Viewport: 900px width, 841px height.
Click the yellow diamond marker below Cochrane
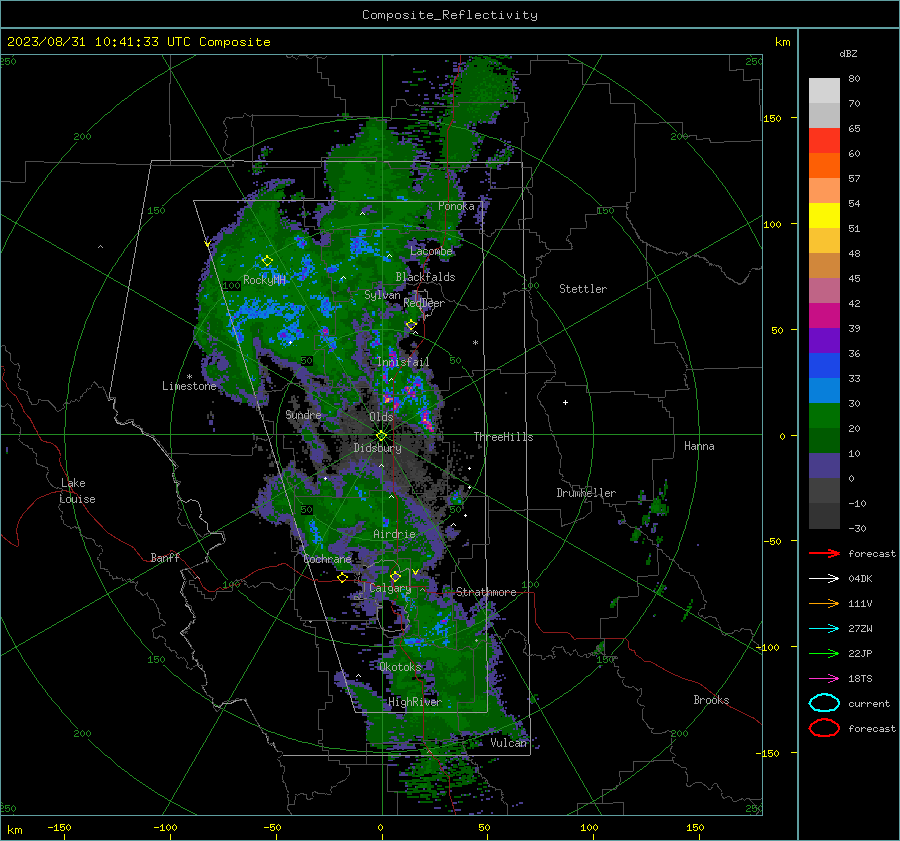[343, 578]
